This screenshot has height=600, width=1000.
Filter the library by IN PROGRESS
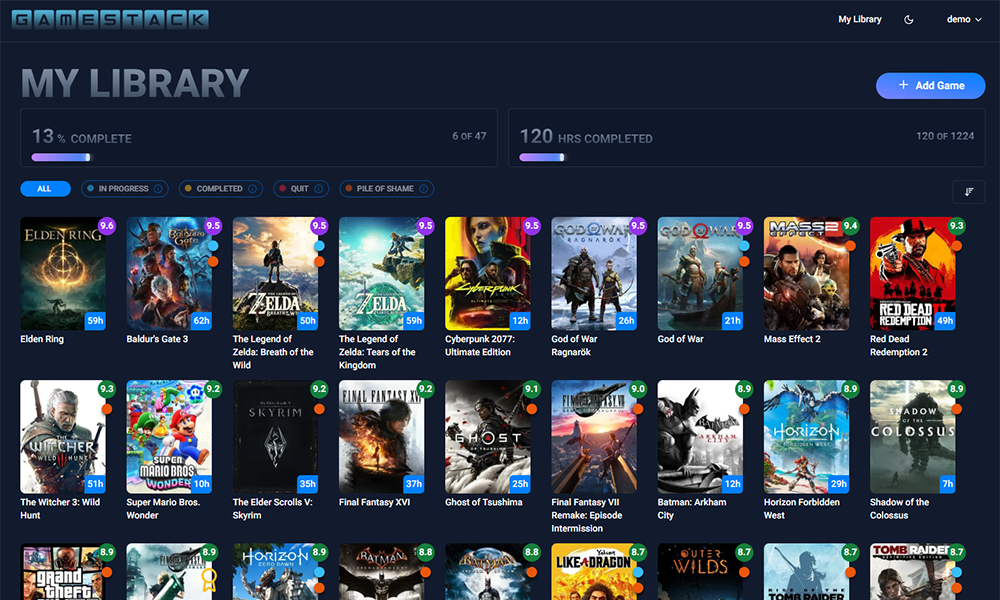[x=124, y=189]
